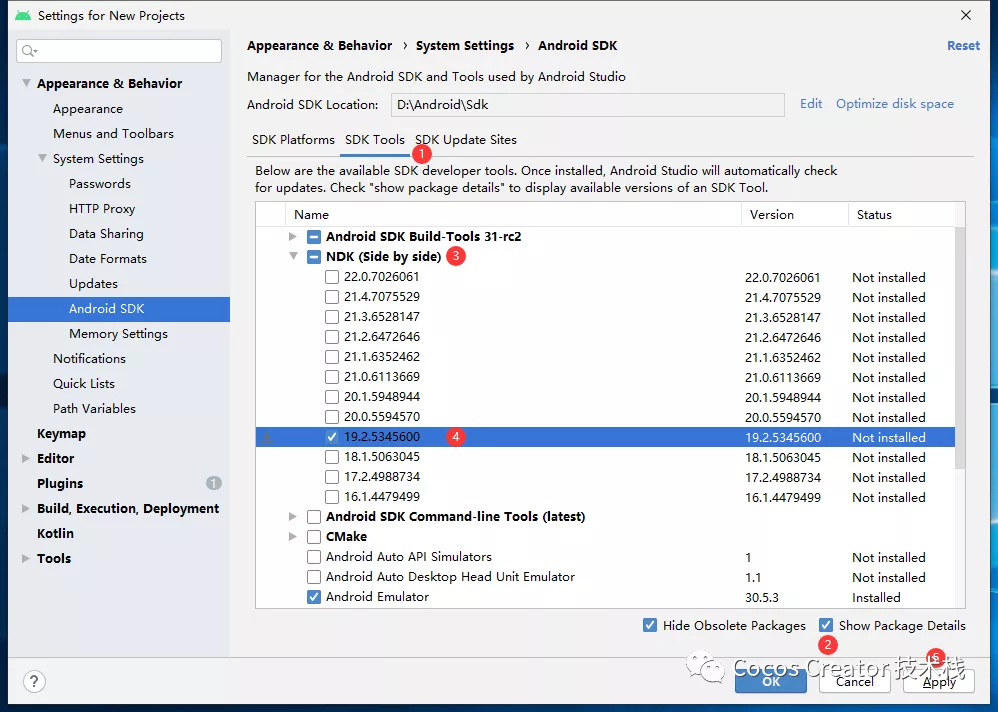Expand the Editor settings category

point(26,458)
